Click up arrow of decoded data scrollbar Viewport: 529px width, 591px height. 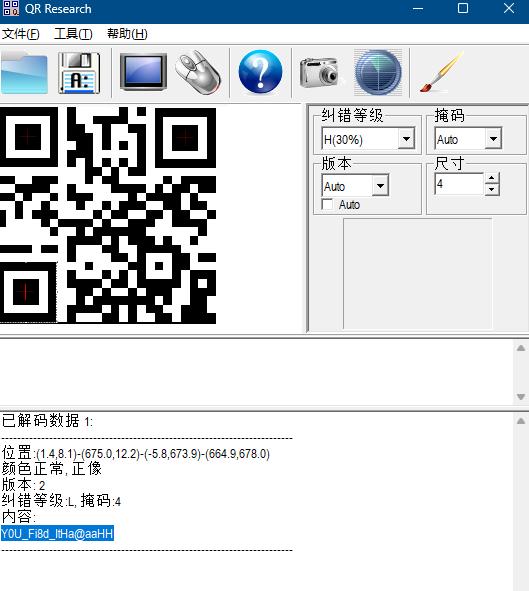521,421
